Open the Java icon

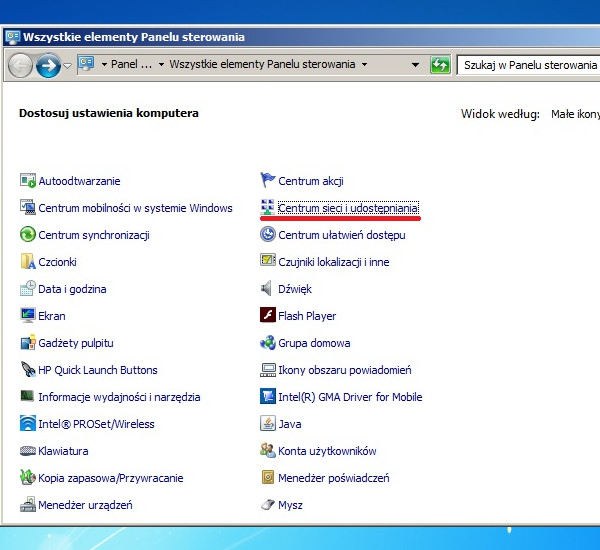(268, 424)
